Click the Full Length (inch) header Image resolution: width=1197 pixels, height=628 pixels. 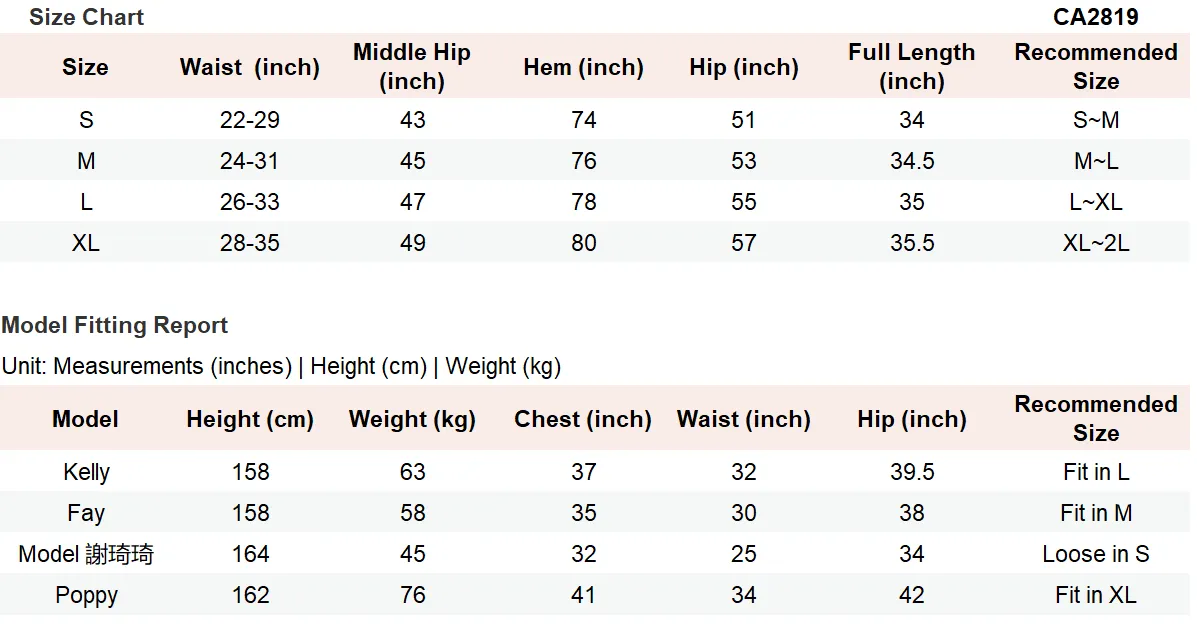(x=911, y=66)
